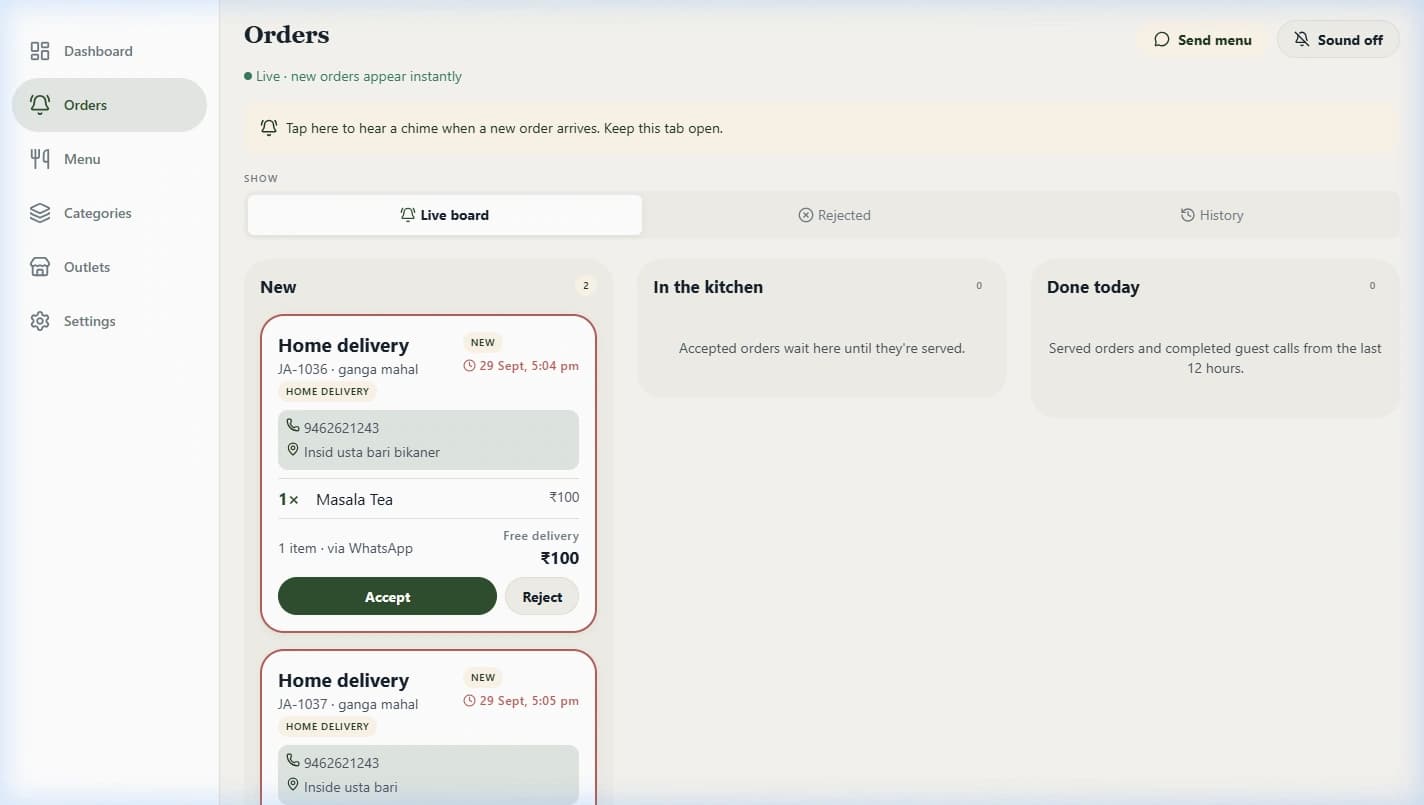Click the Categories layers icon
Image resolution: width=1424 pixels, height=805 pixels.
click(40, 213)
